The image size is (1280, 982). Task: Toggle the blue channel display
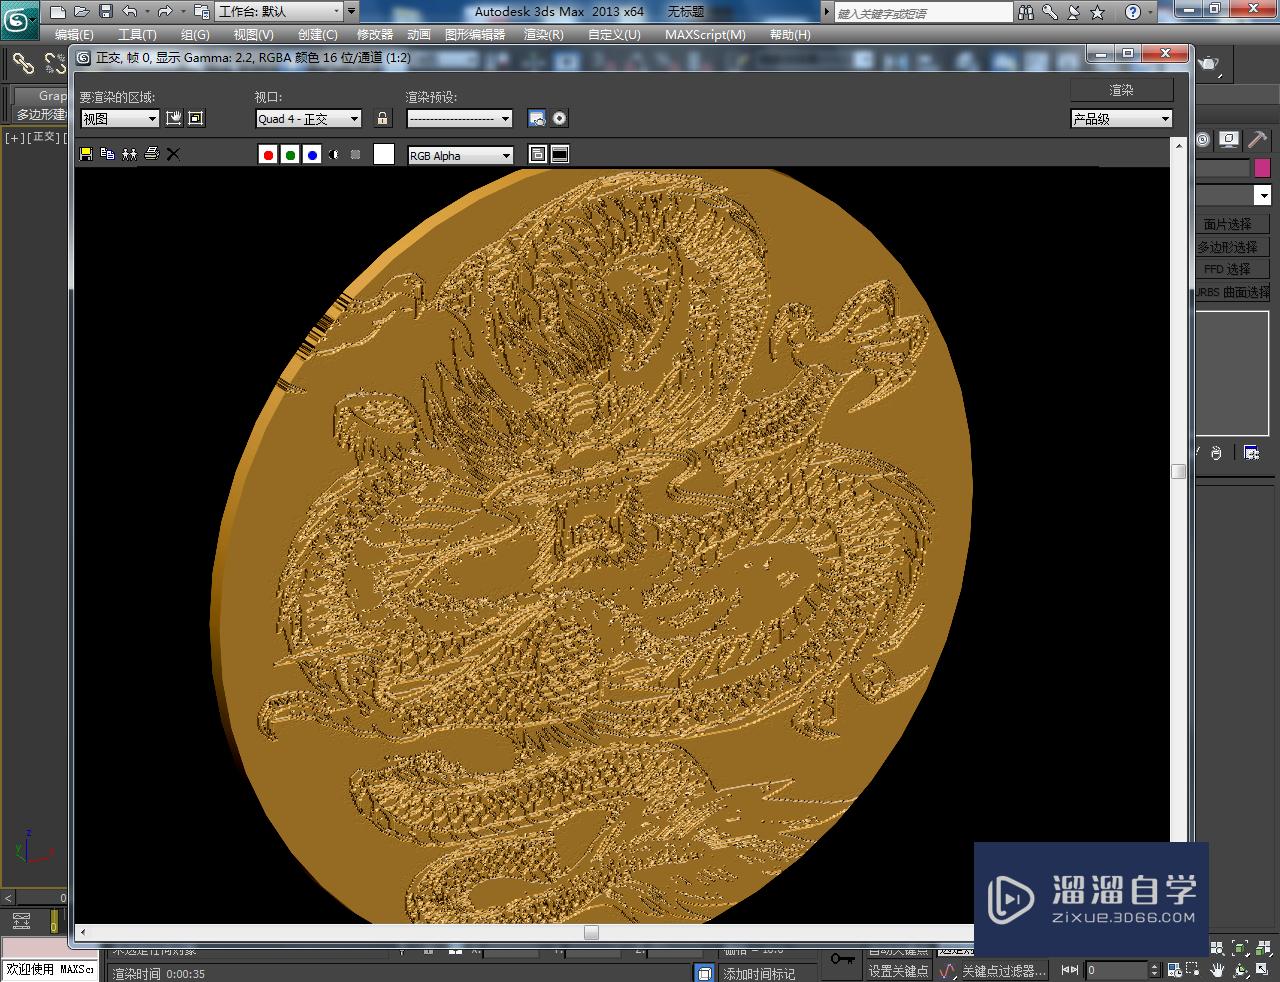[312, 155]
